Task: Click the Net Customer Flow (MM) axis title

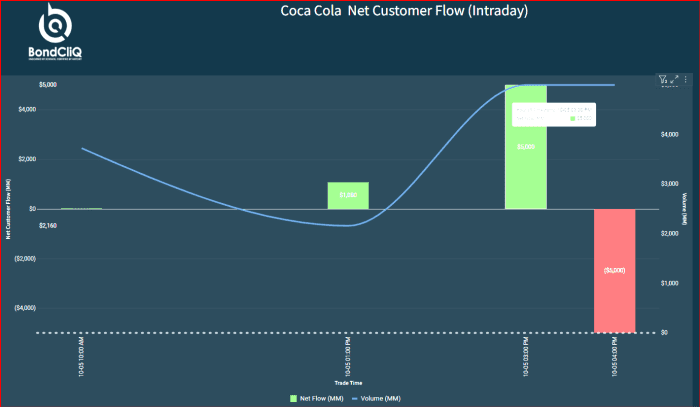Action: [8, 209]
